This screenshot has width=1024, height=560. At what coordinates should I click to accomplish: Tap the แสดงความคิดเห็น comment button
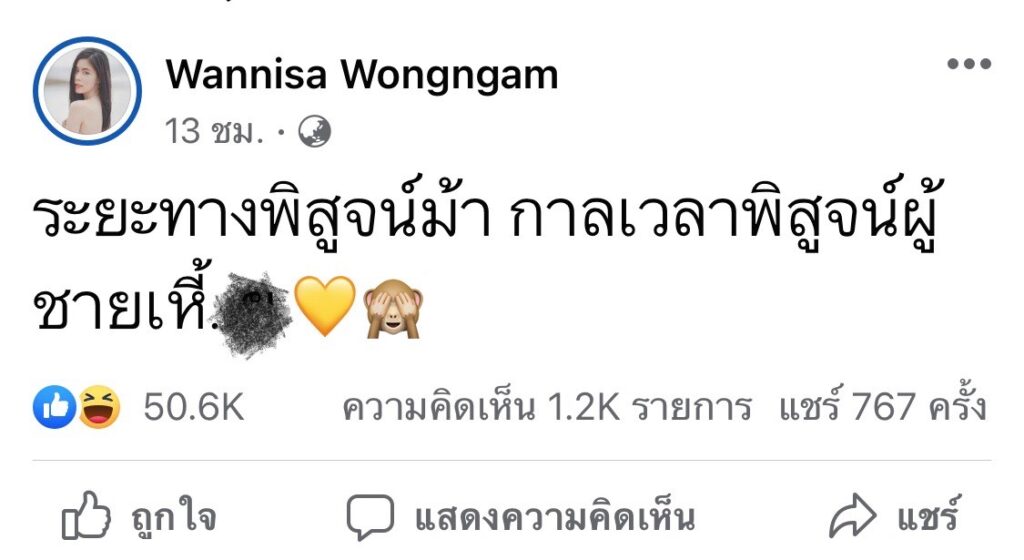coord(555,518)
